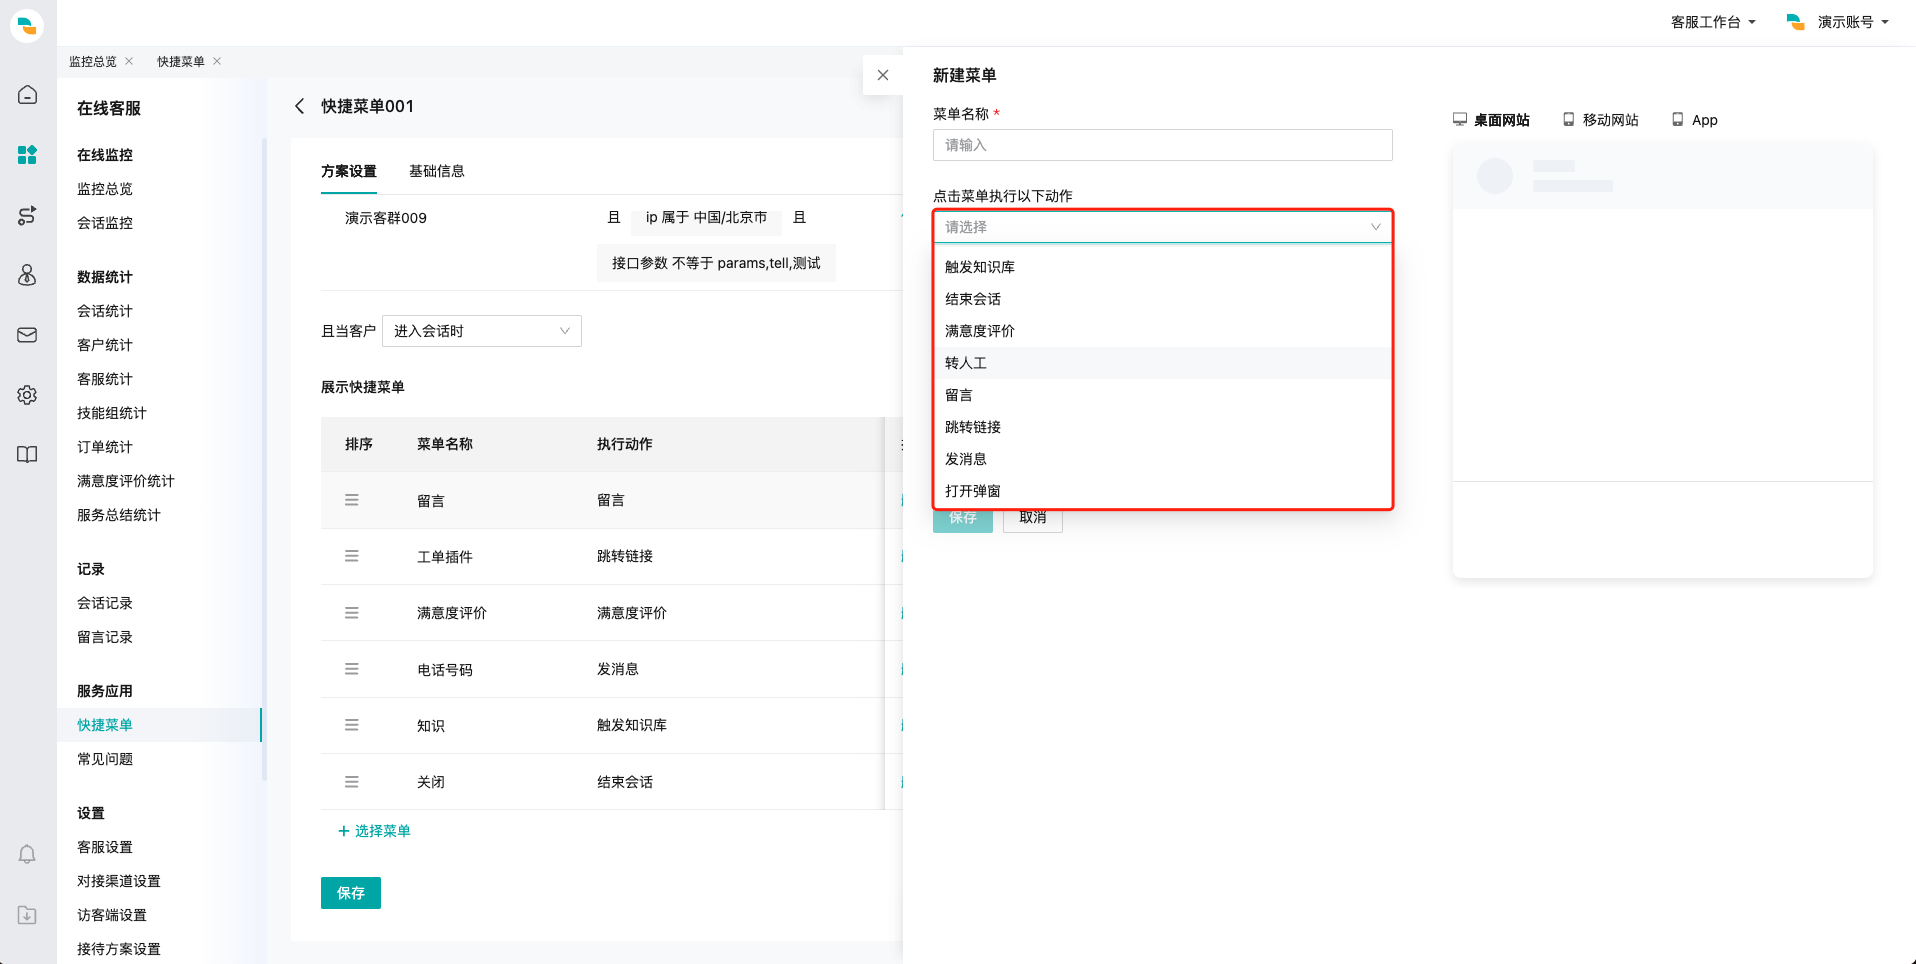Click drag handle of 知识 row

tap(352, 725)
